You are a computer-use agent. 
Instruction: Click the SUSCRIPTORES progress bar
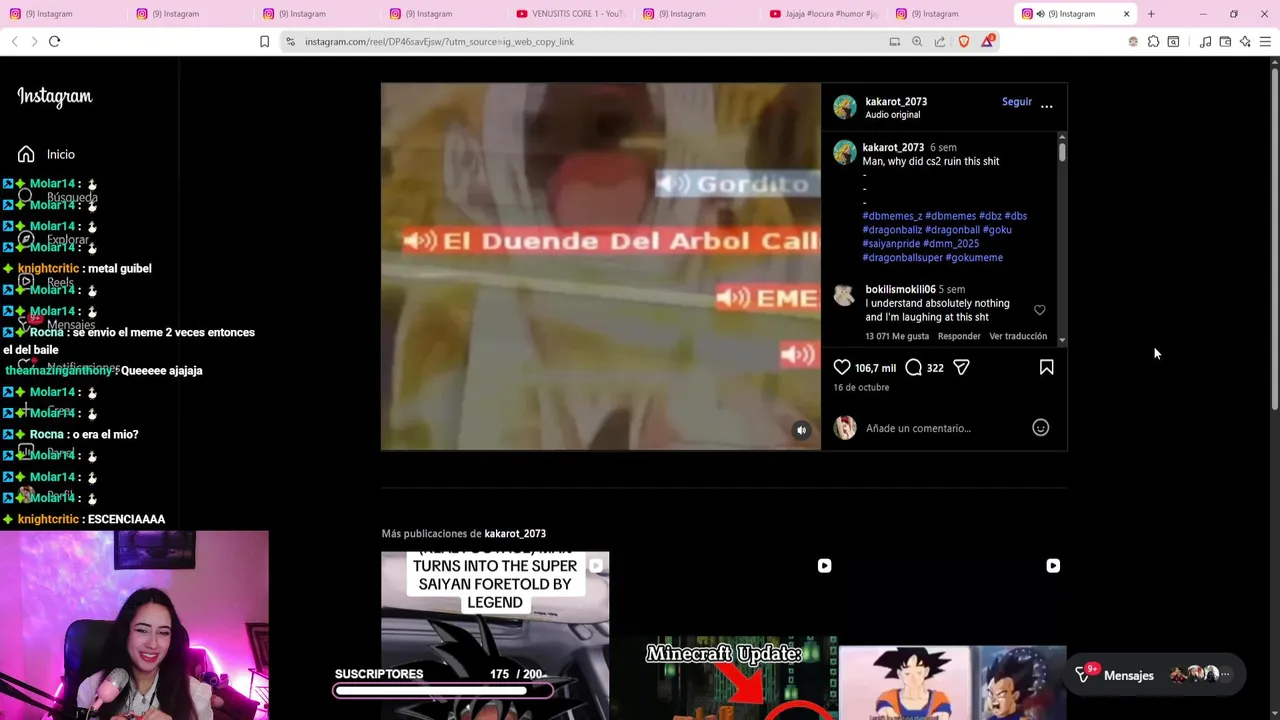pyautogui.click(x=442, y=690)
